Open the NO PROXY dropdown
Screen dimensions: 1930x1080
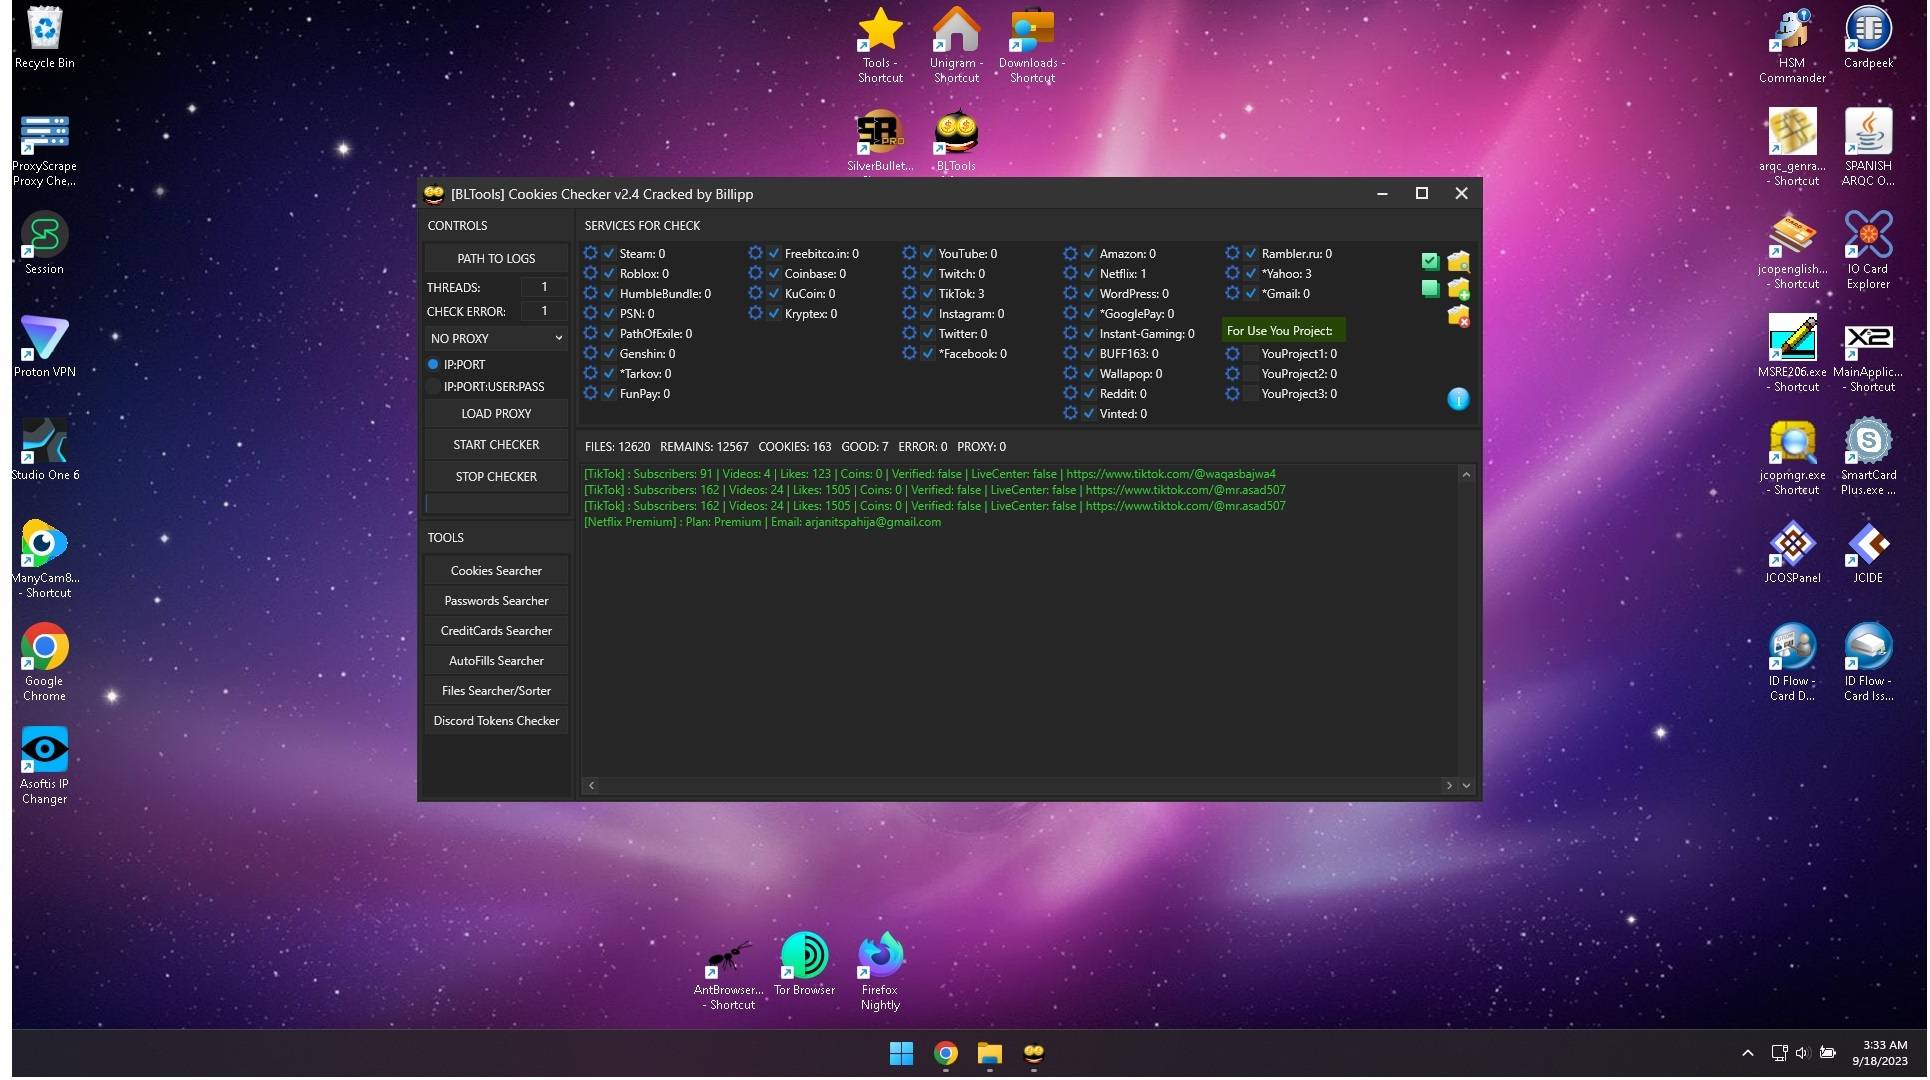495,338
